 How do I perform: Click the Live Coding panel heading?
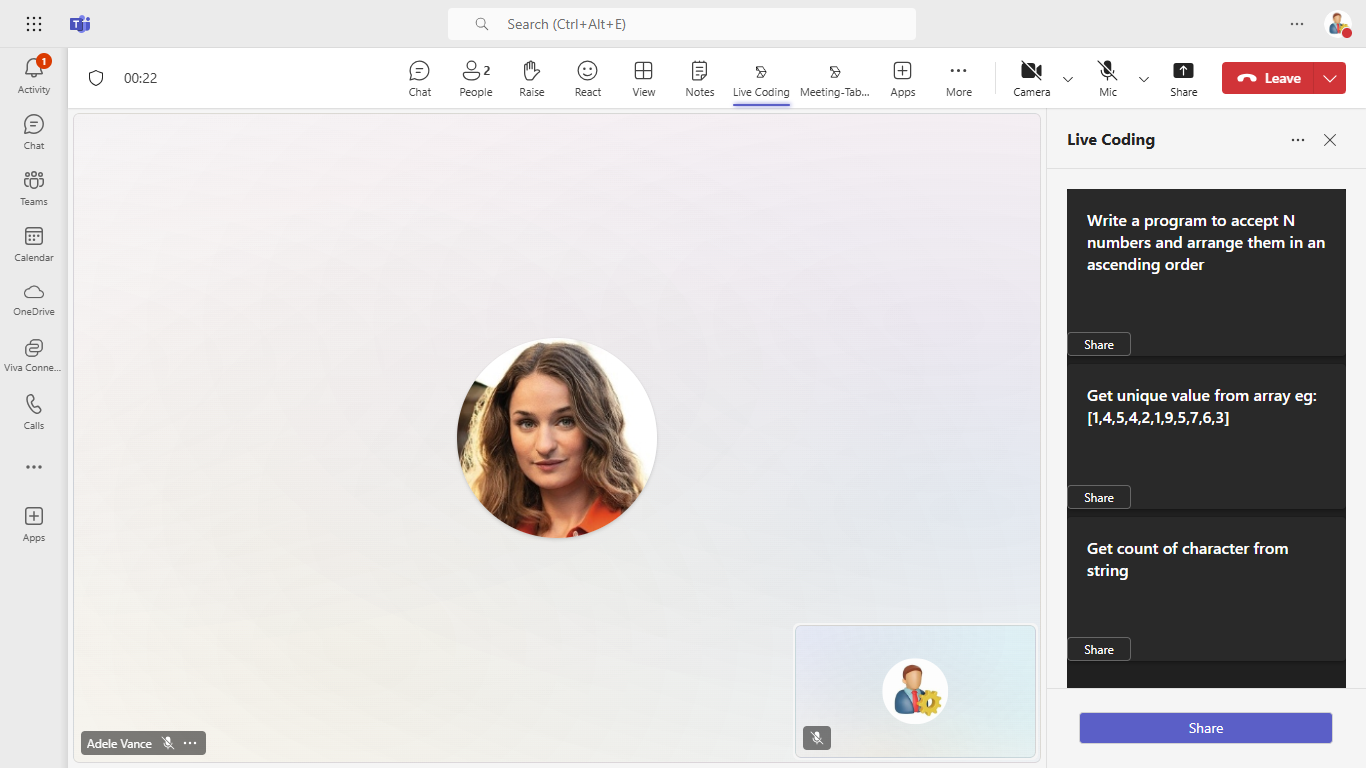tap(1111, 140)
